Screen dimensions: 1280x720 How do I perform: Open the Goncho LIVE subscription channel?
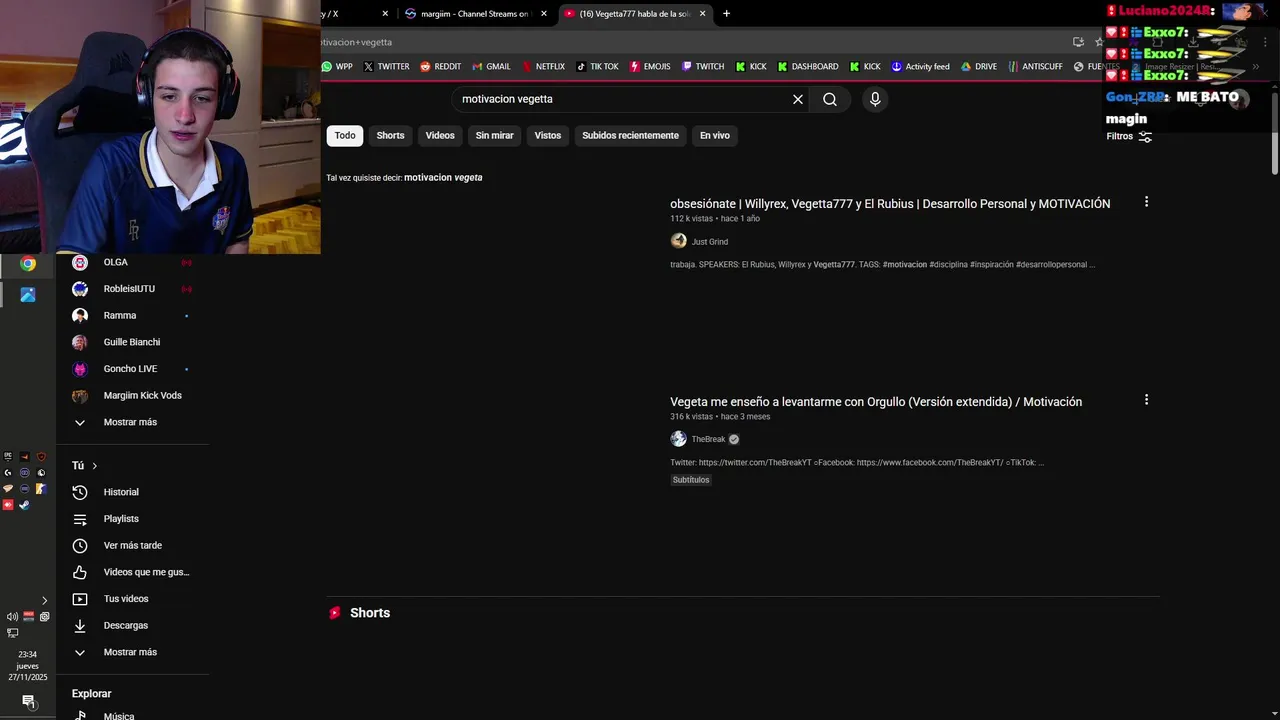(132, 369)
